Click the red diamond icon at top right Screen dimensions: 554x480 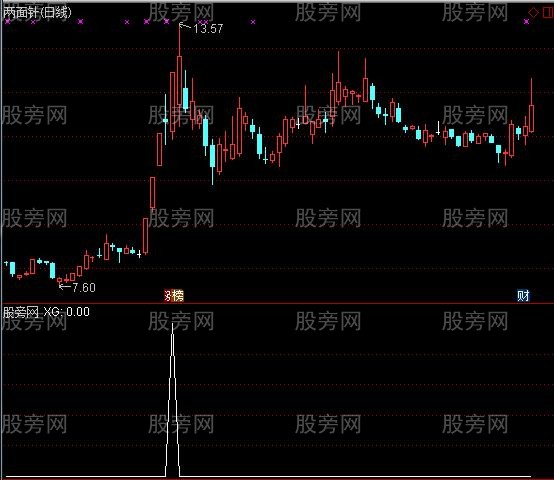point(533,12)
